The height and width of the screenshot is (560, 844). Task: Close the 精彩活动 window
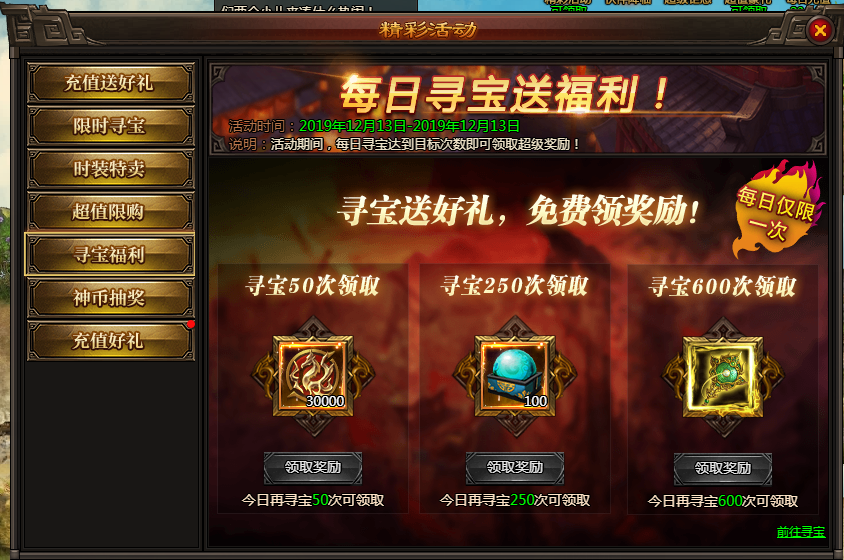820,30
